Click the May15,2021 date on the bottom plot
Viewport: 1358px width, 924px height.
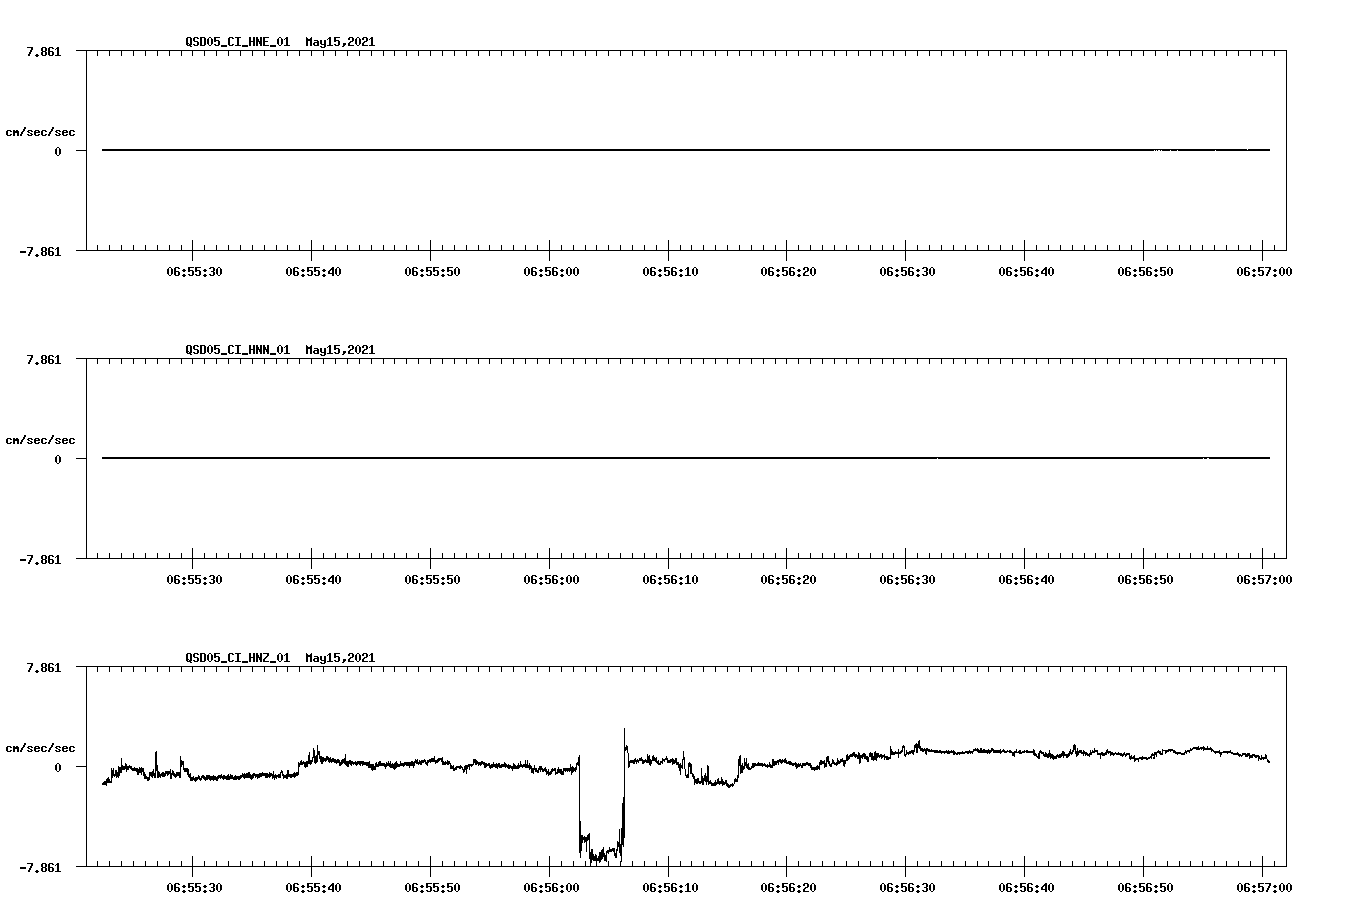point(339,659)
